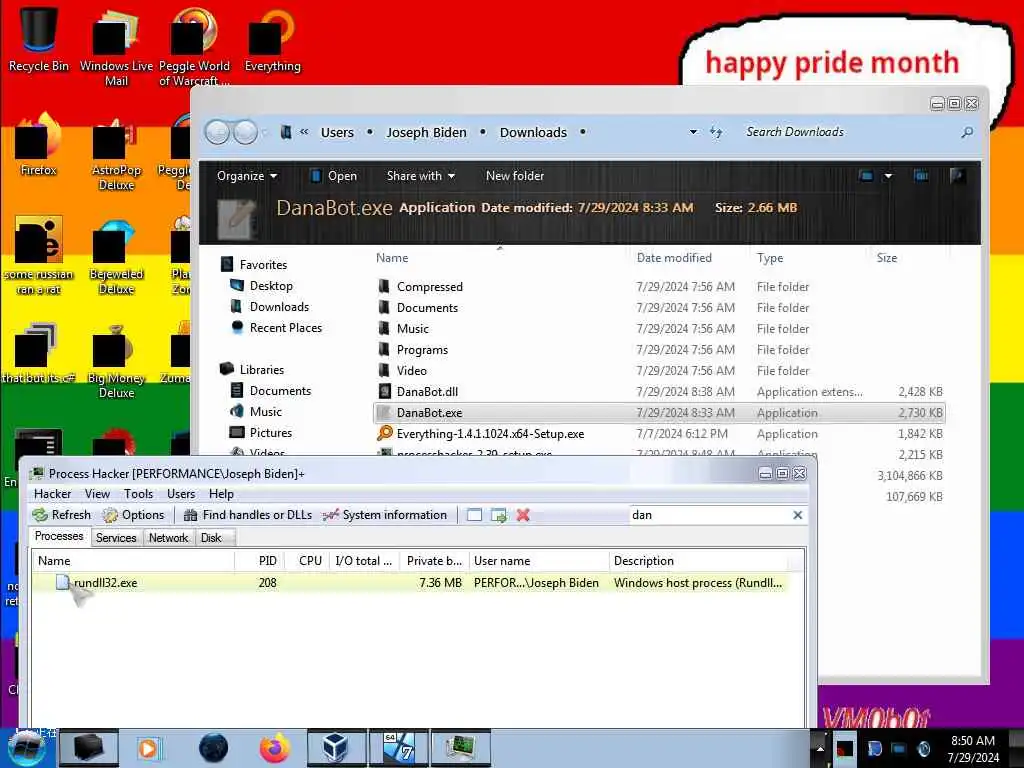Show hidden tray icons arrow
This screenshot has width=1024, height=768.
820,749
